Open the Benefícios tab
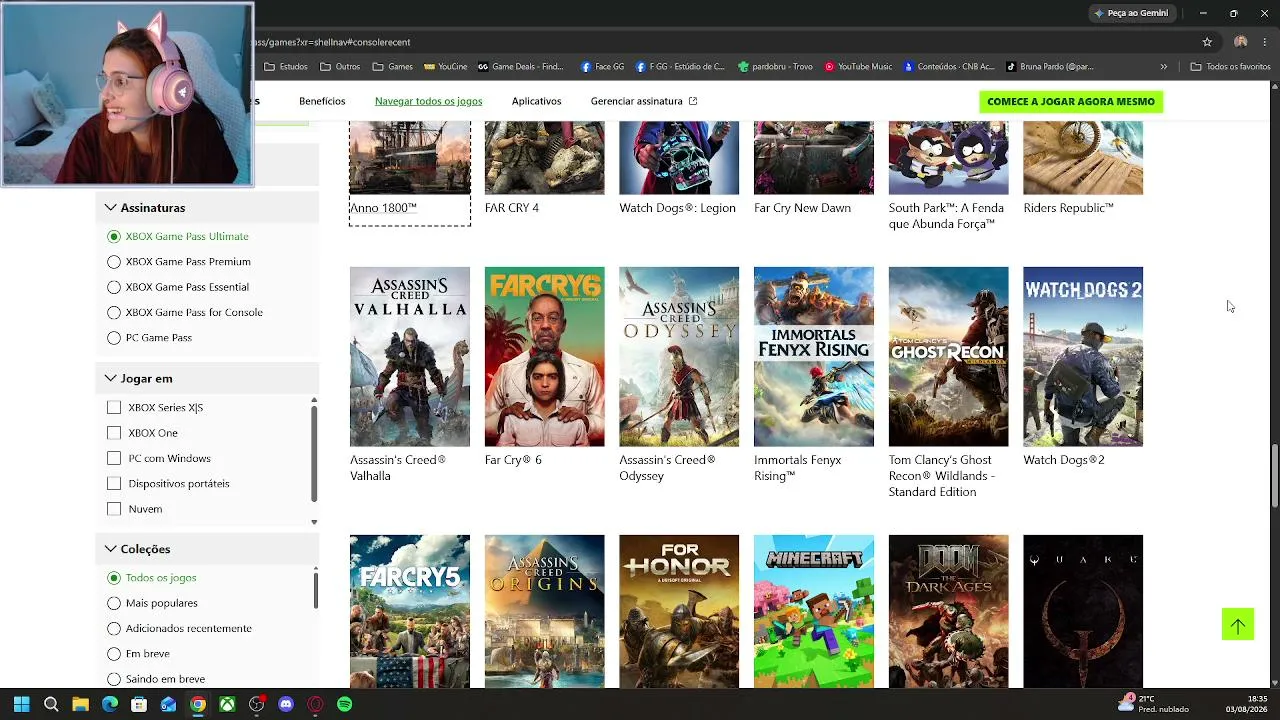 tap(322, 101)
